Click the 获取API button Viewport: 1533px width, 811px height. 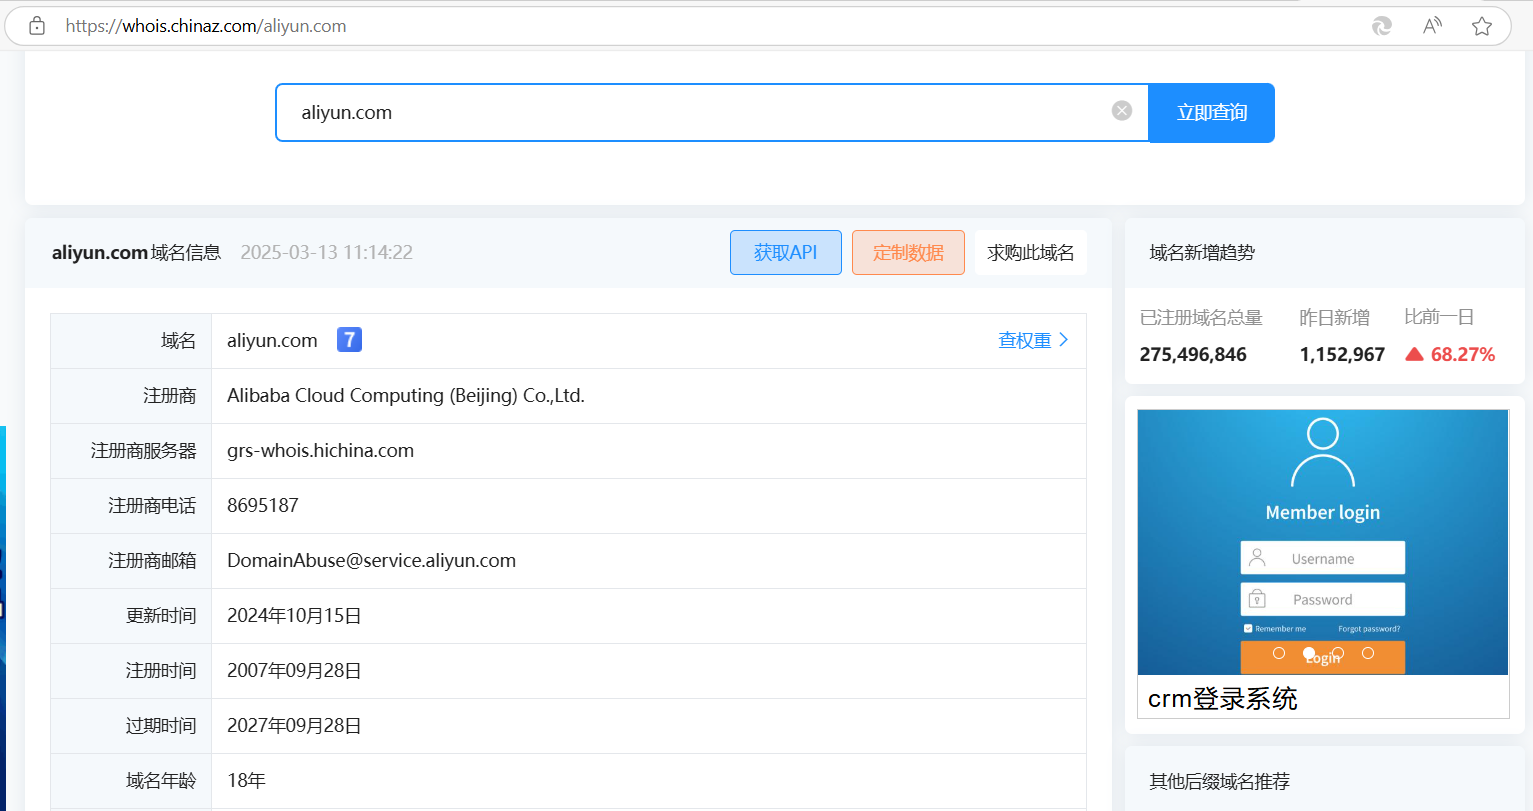(x=786, y=252)
